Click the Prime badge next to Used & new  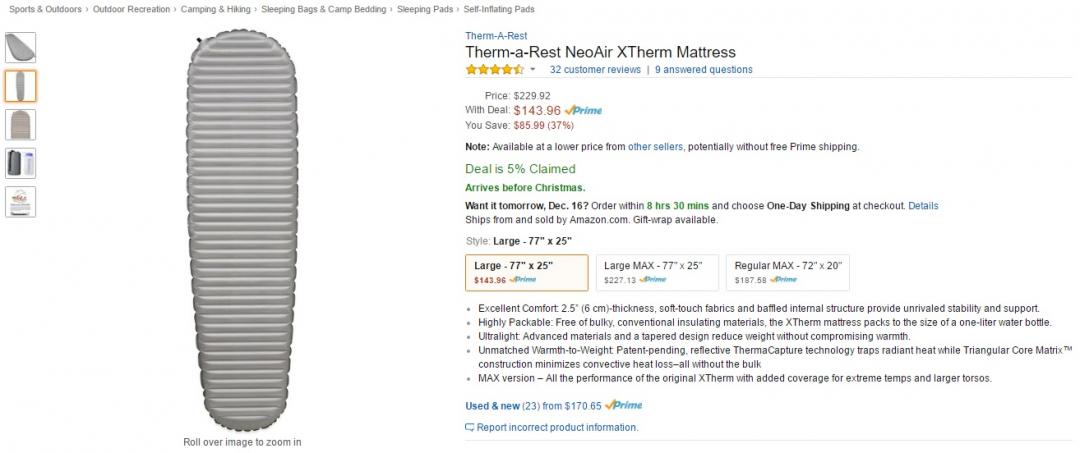tap(623, 406)
